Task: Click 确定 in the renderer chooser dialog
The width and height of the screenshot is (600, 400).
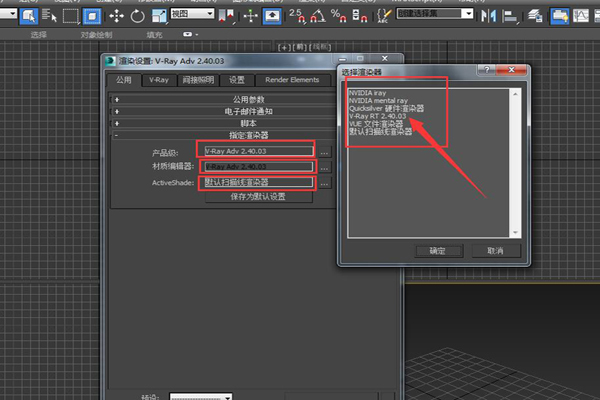Action: [x=438, y=251]
